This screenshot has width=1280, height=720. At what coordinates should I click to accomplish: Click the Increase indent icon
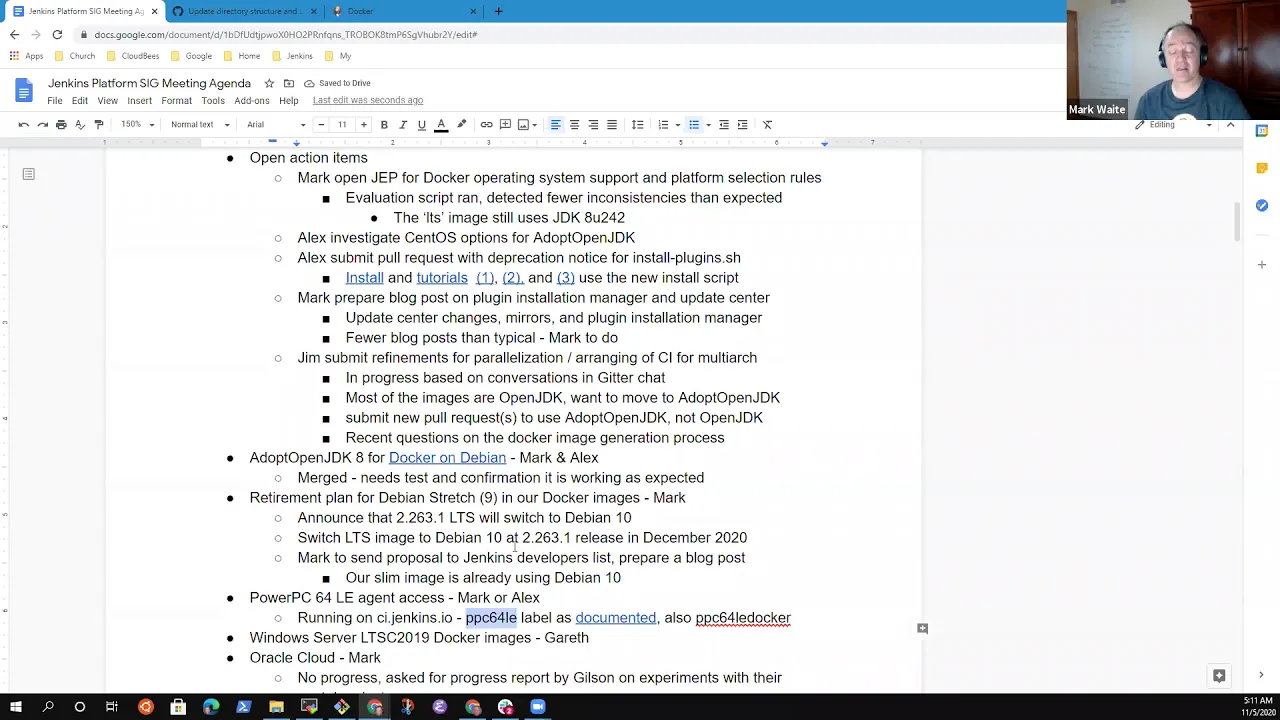(742, 125)
